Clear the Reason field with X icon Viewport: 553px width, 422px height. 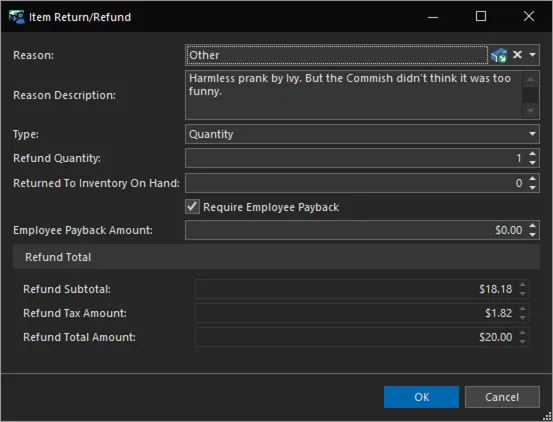[x=517, y=55]
